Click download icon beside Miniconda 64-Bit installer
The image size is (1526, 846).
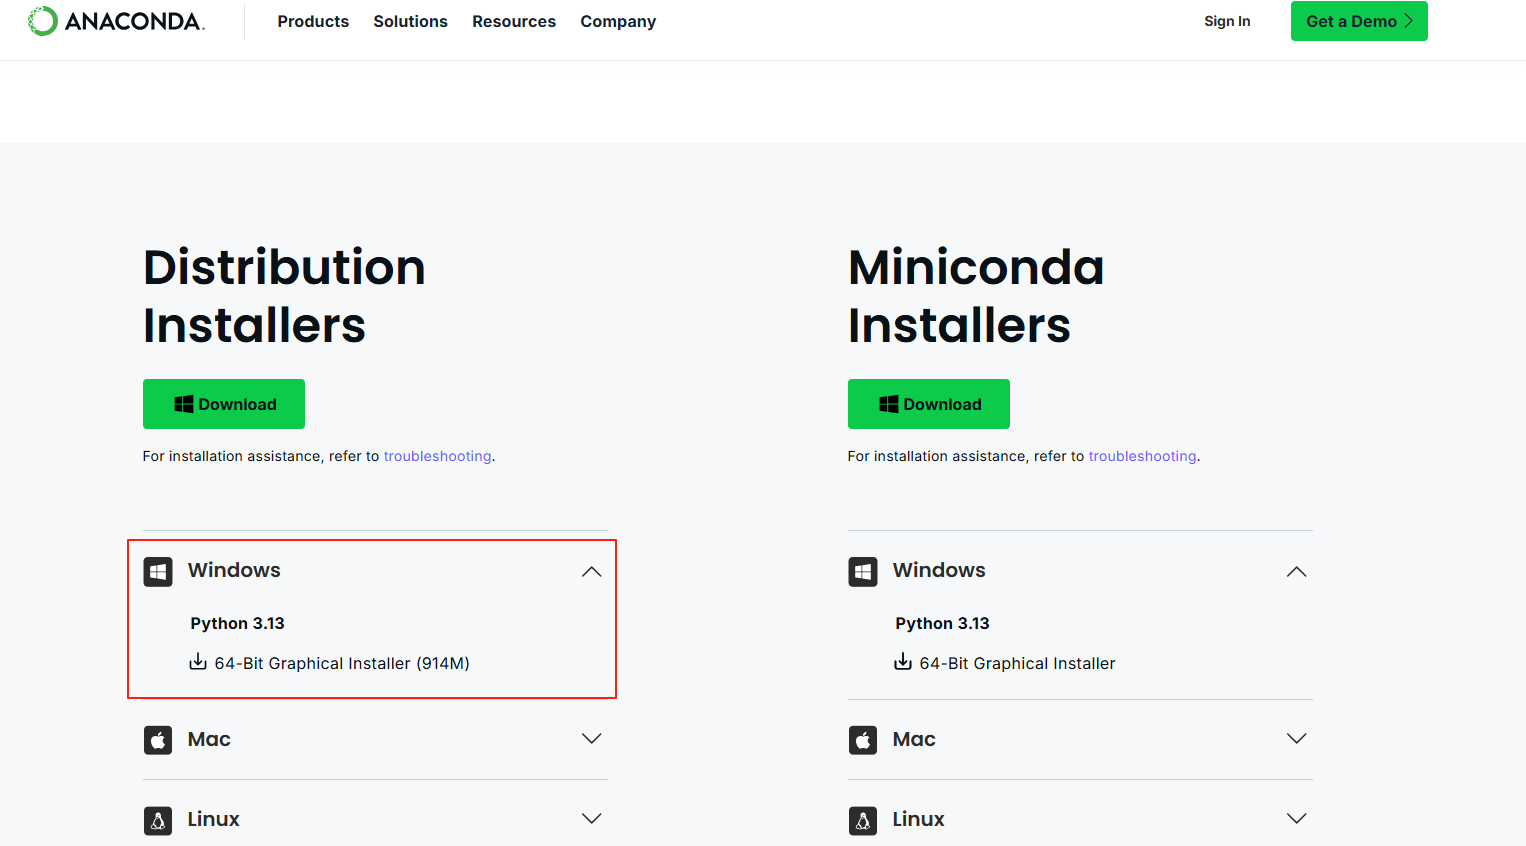coord(903,662)
